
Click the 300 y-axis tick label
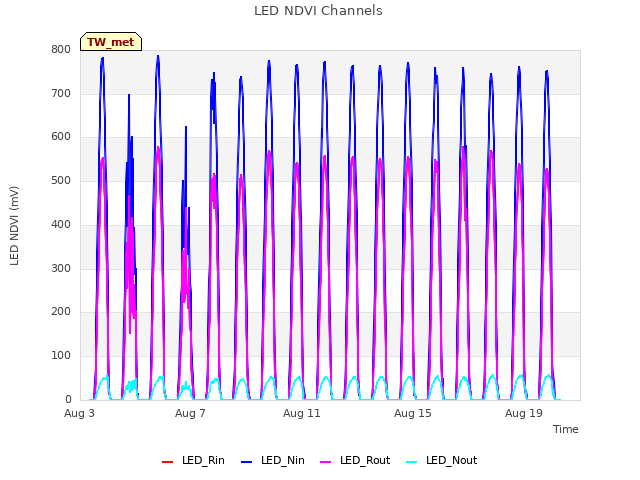(61, 268)
